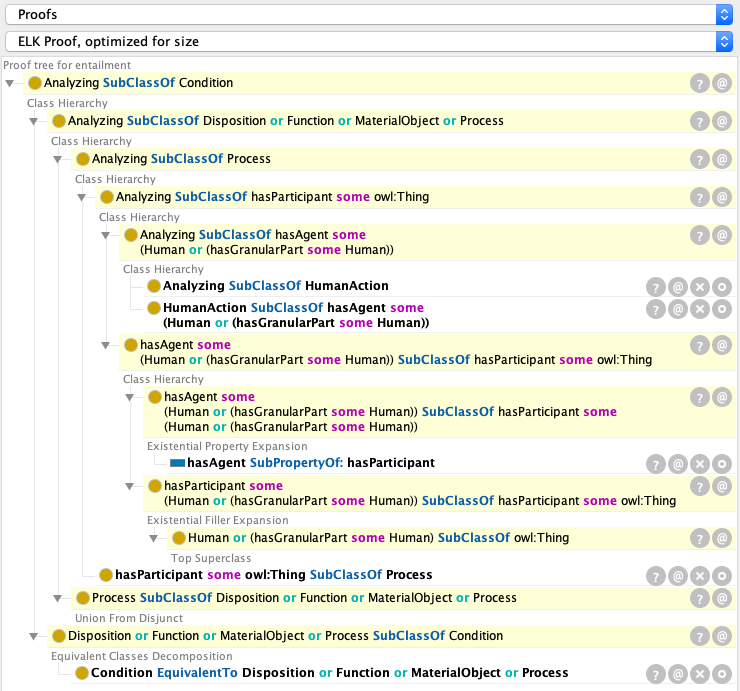740x691 pixels.
Task: Click annotation (@) icon for 'Analyzing SubClassOf Condition'
Action: point(722,84)
